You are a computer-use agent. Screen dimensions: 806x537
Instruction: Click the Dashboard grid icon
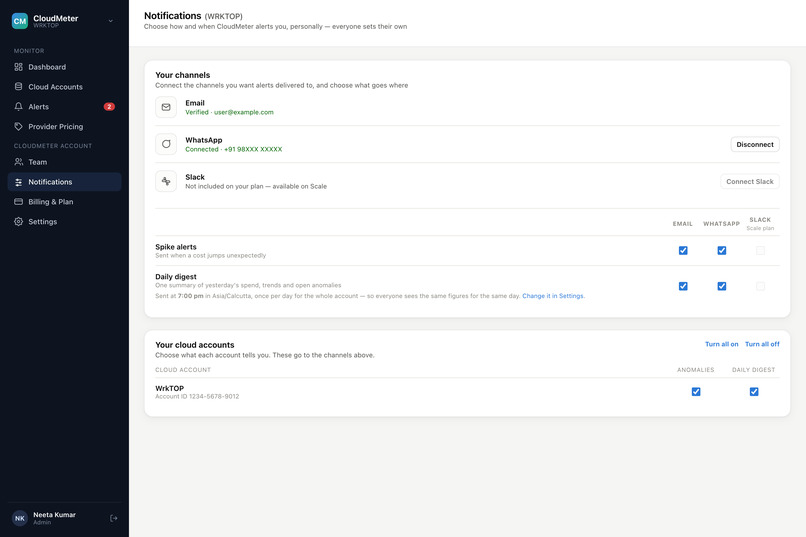(x=19, y=67)
